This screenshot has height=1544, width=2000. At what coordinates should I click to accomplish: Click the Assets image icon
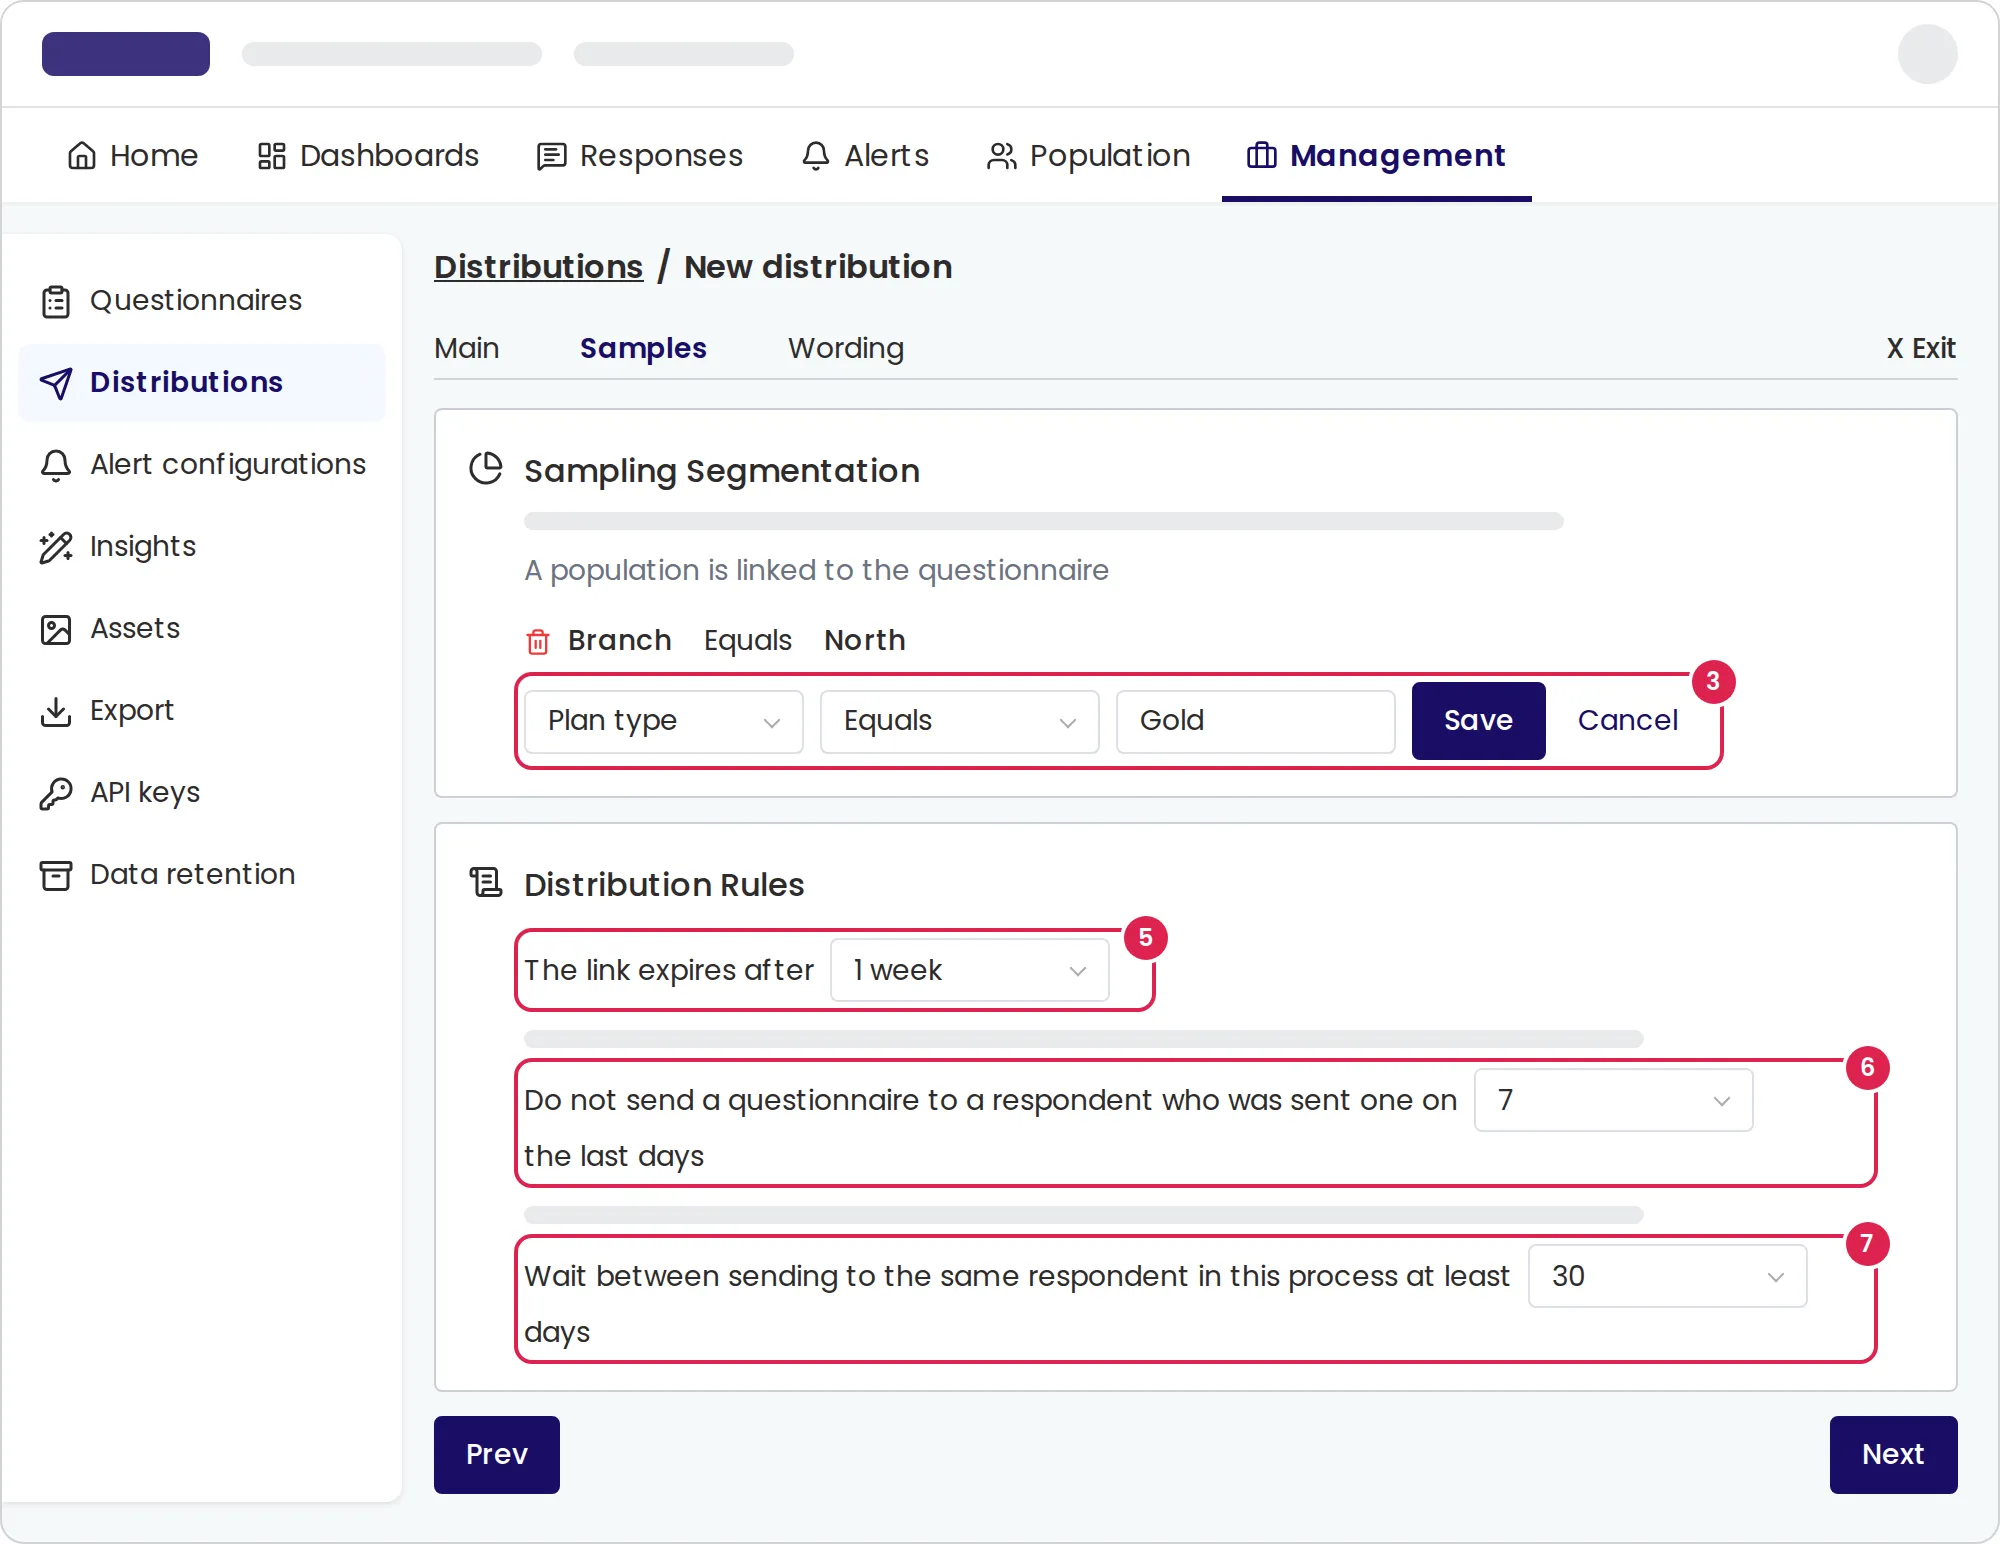pyautogui.click(x=56, y=629)
